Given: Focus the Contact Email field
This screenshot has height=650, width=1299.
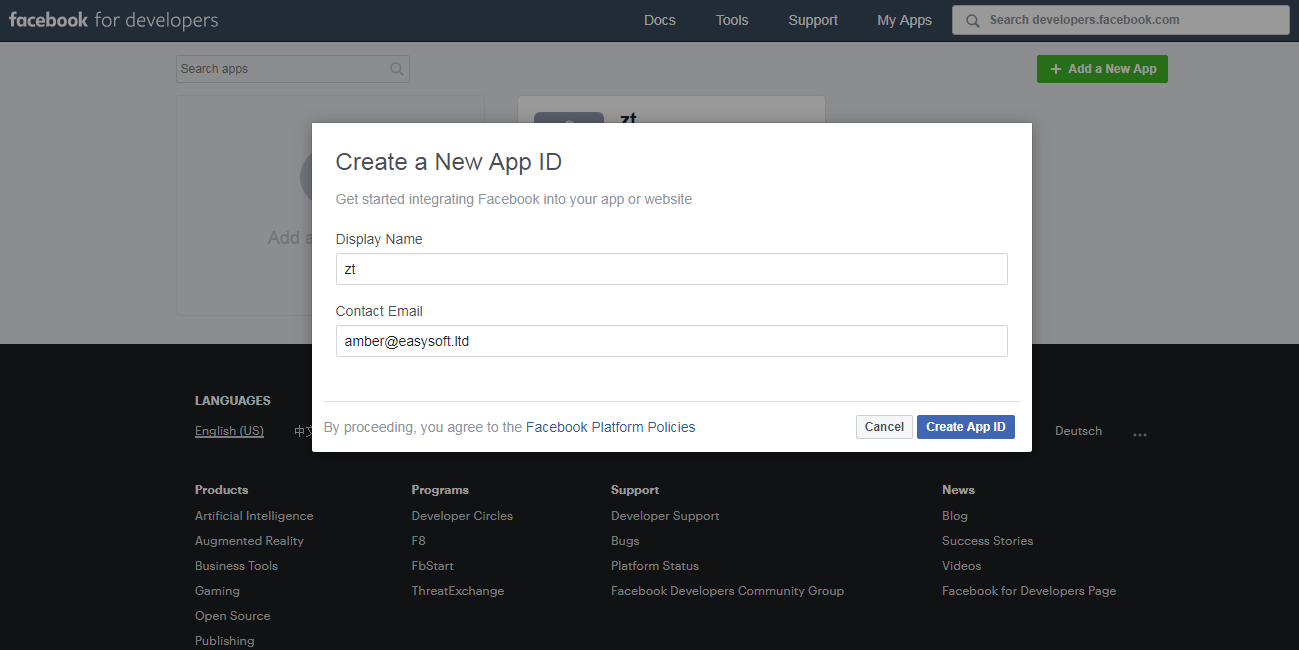Looking at the screenshot, I should pyautogui.click(x=671, y=341).
